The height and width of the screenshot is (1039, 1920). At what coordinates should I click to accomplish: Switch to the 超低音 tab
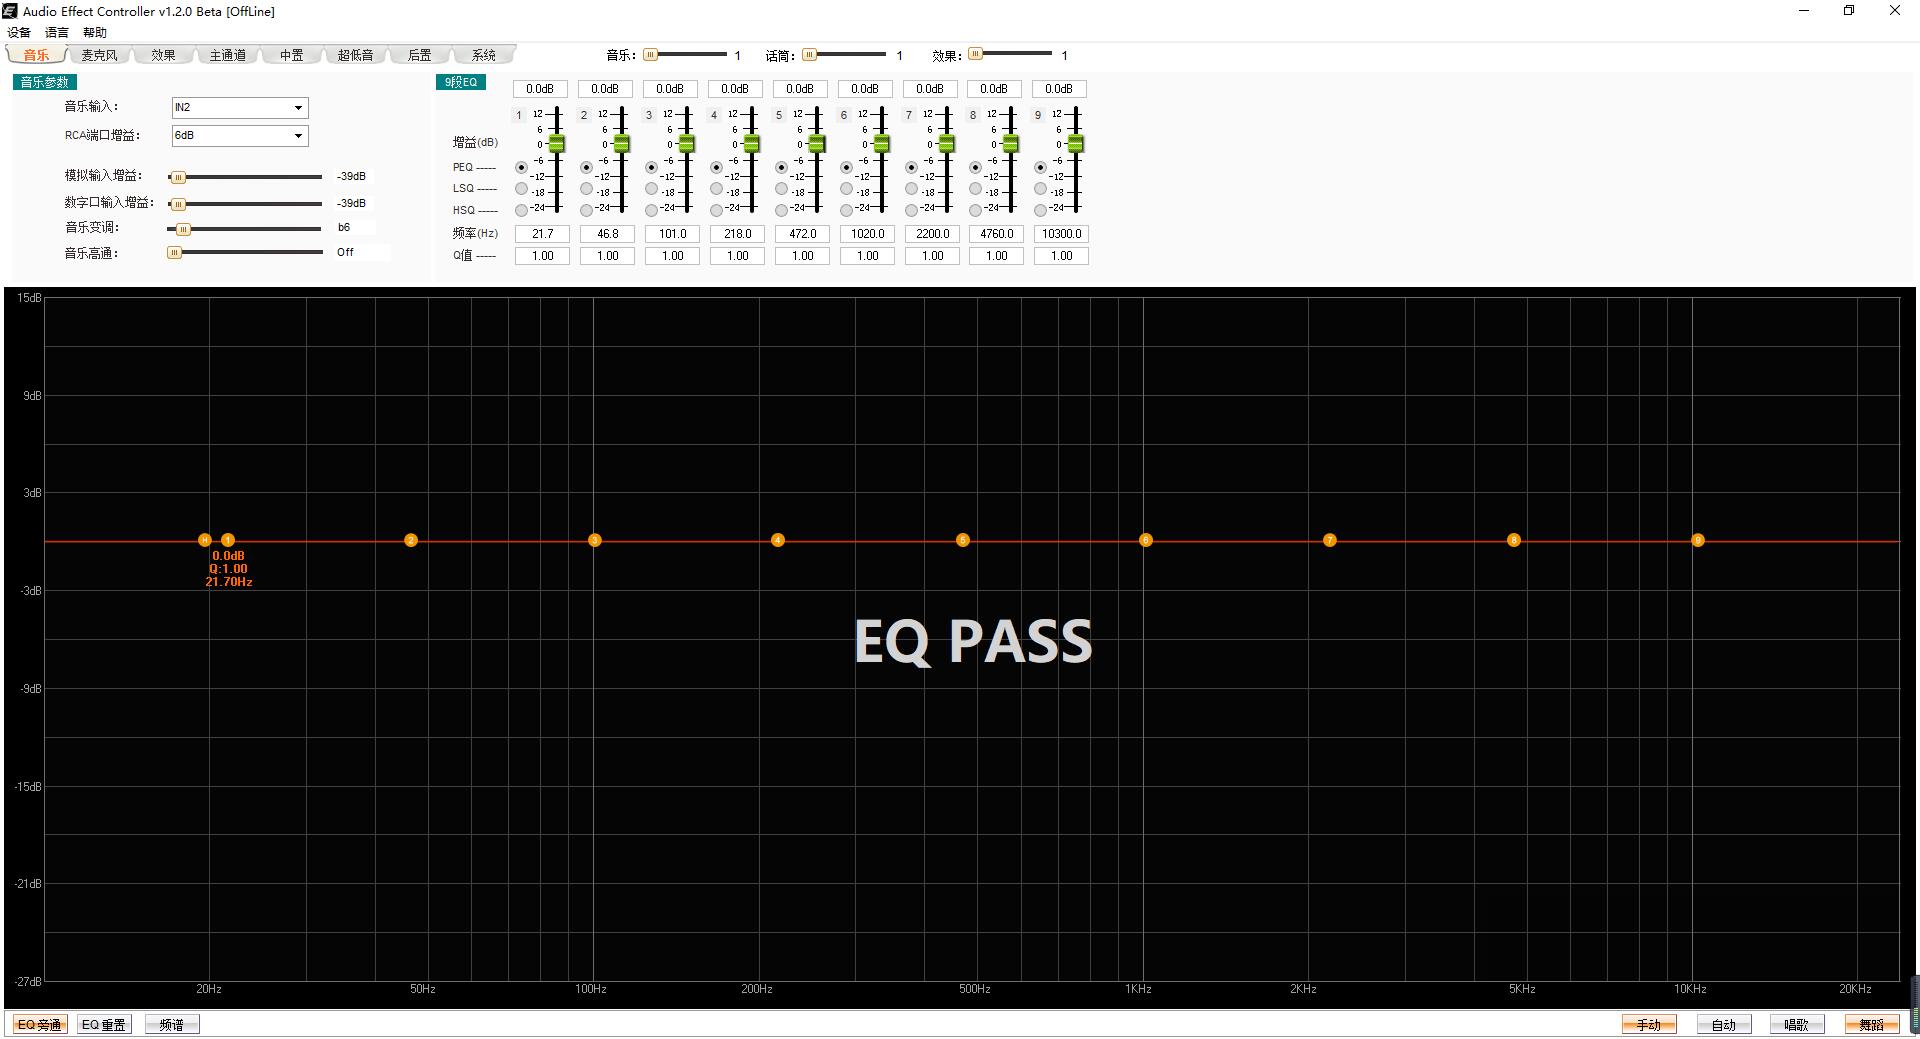[x=355, y=55]
